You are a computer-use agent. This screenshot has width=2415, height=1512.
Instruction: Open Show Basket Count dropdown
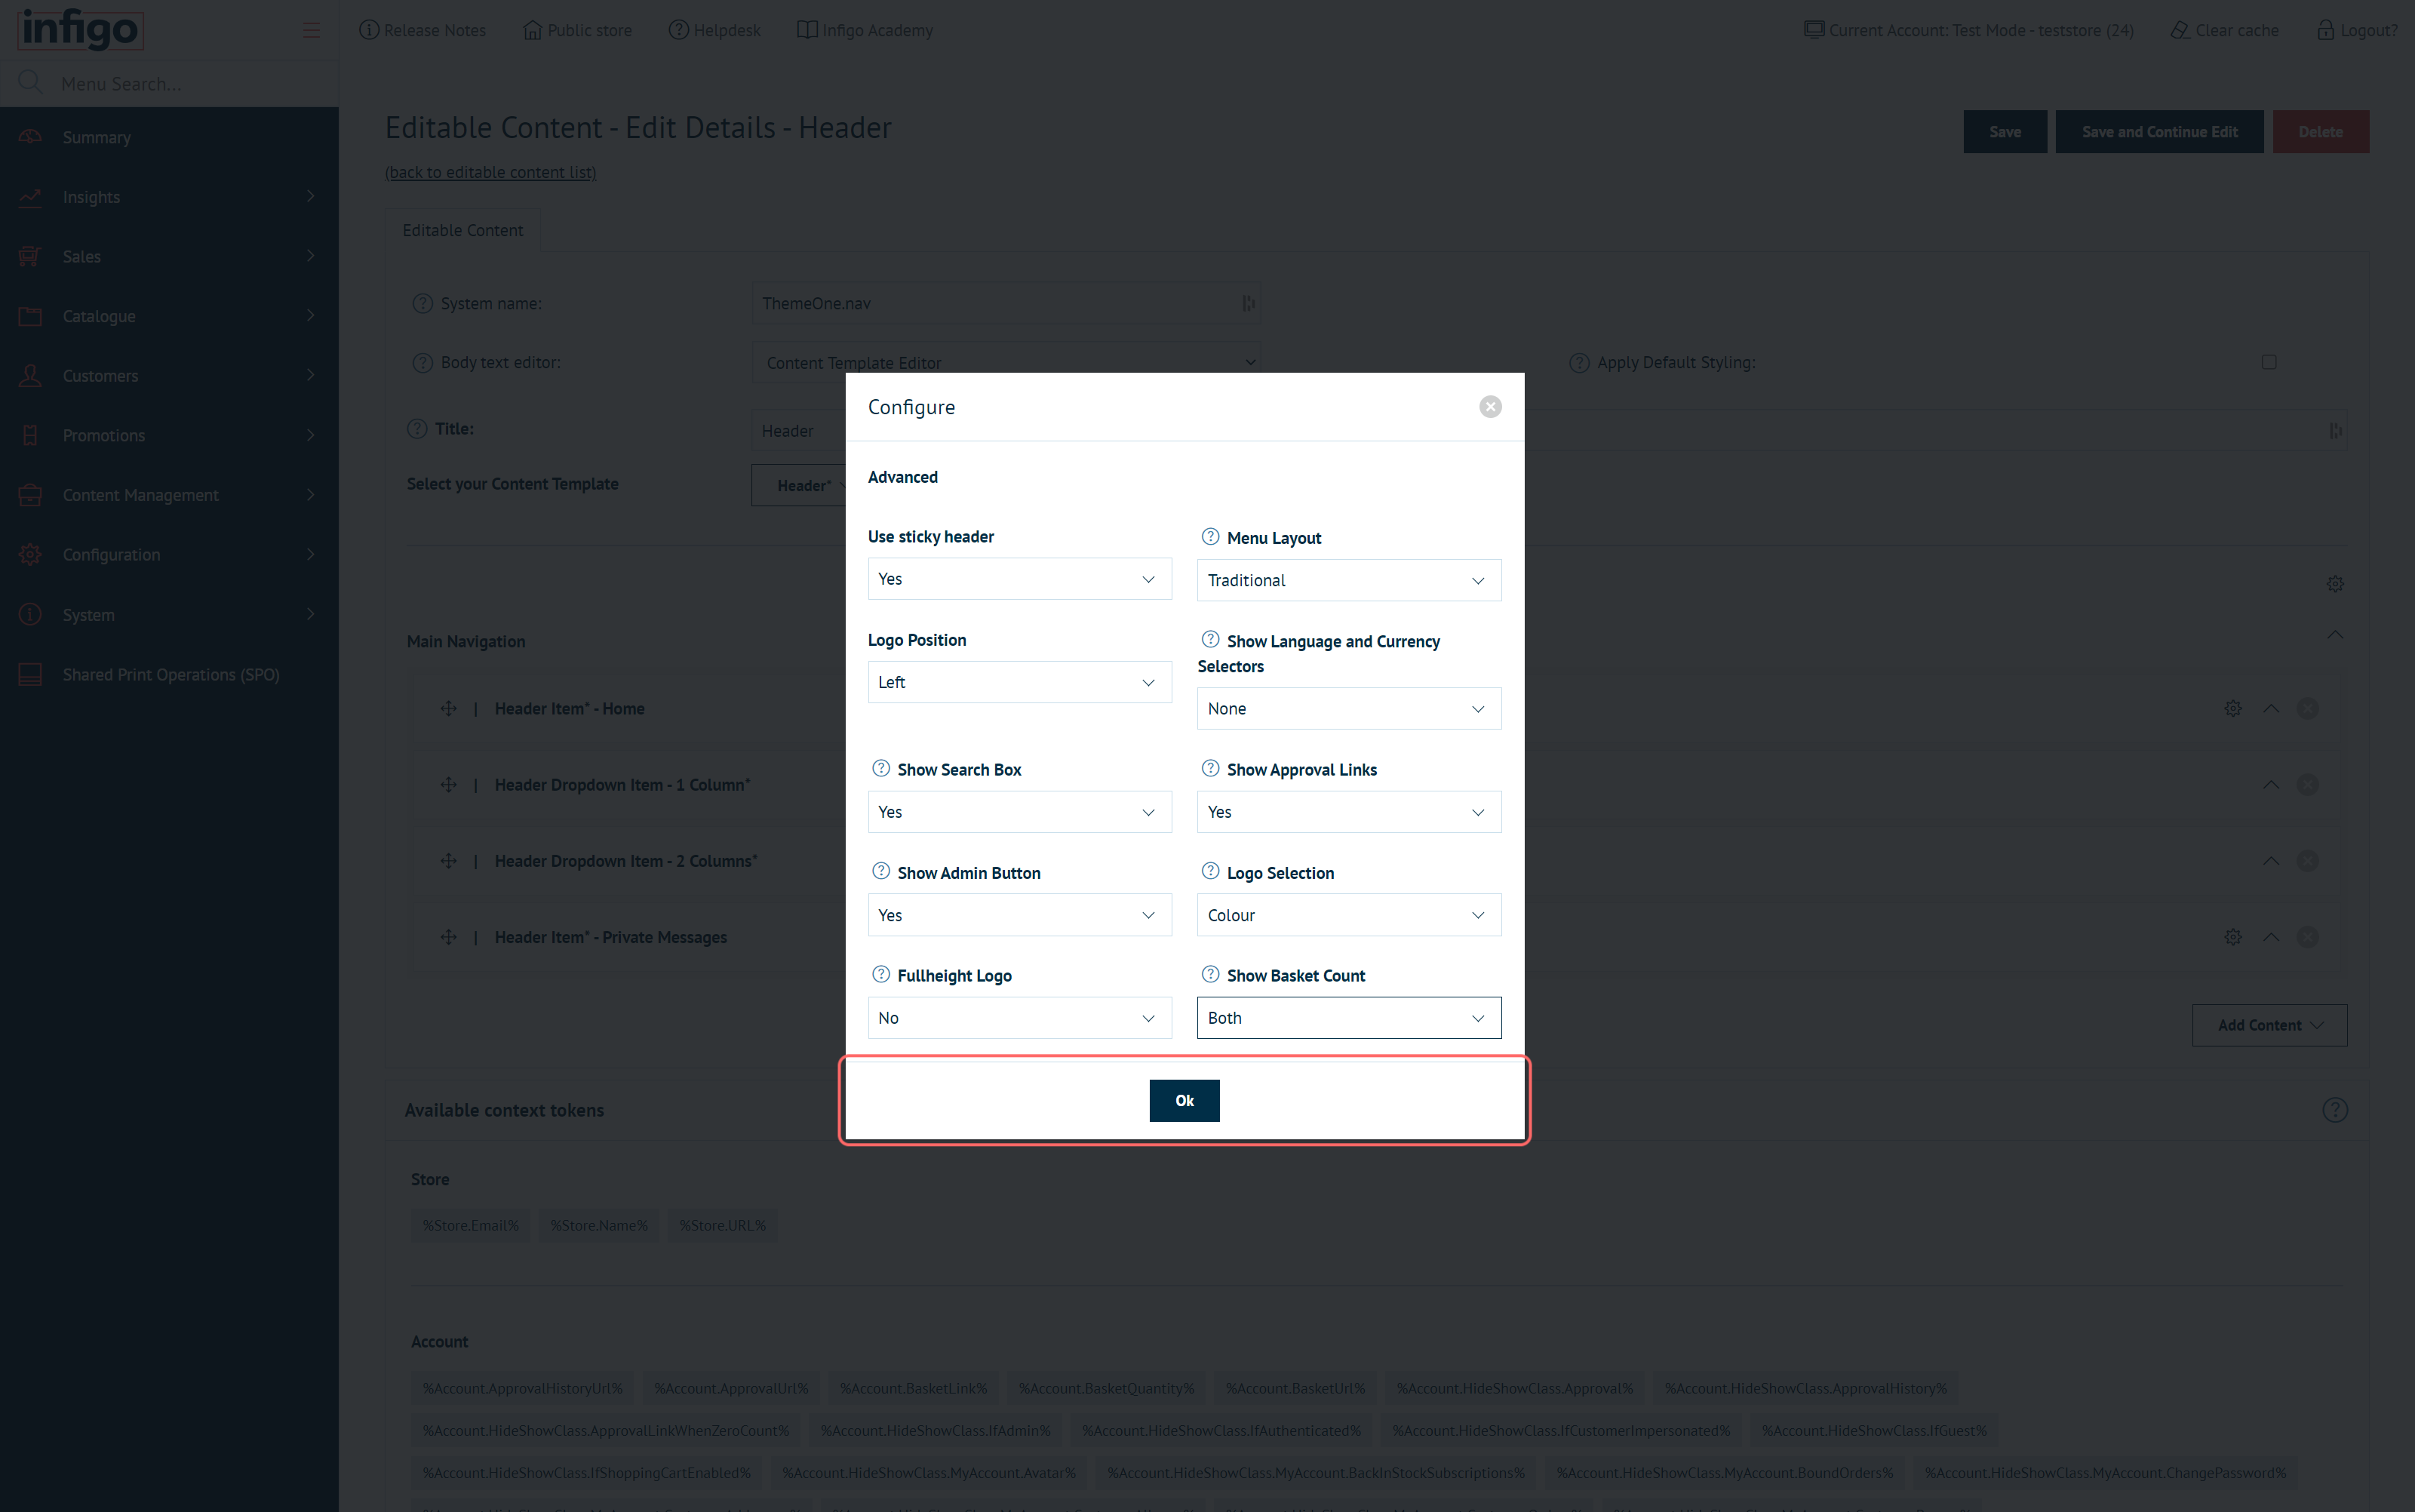pyautogui.click(x=1348, y=1018)
